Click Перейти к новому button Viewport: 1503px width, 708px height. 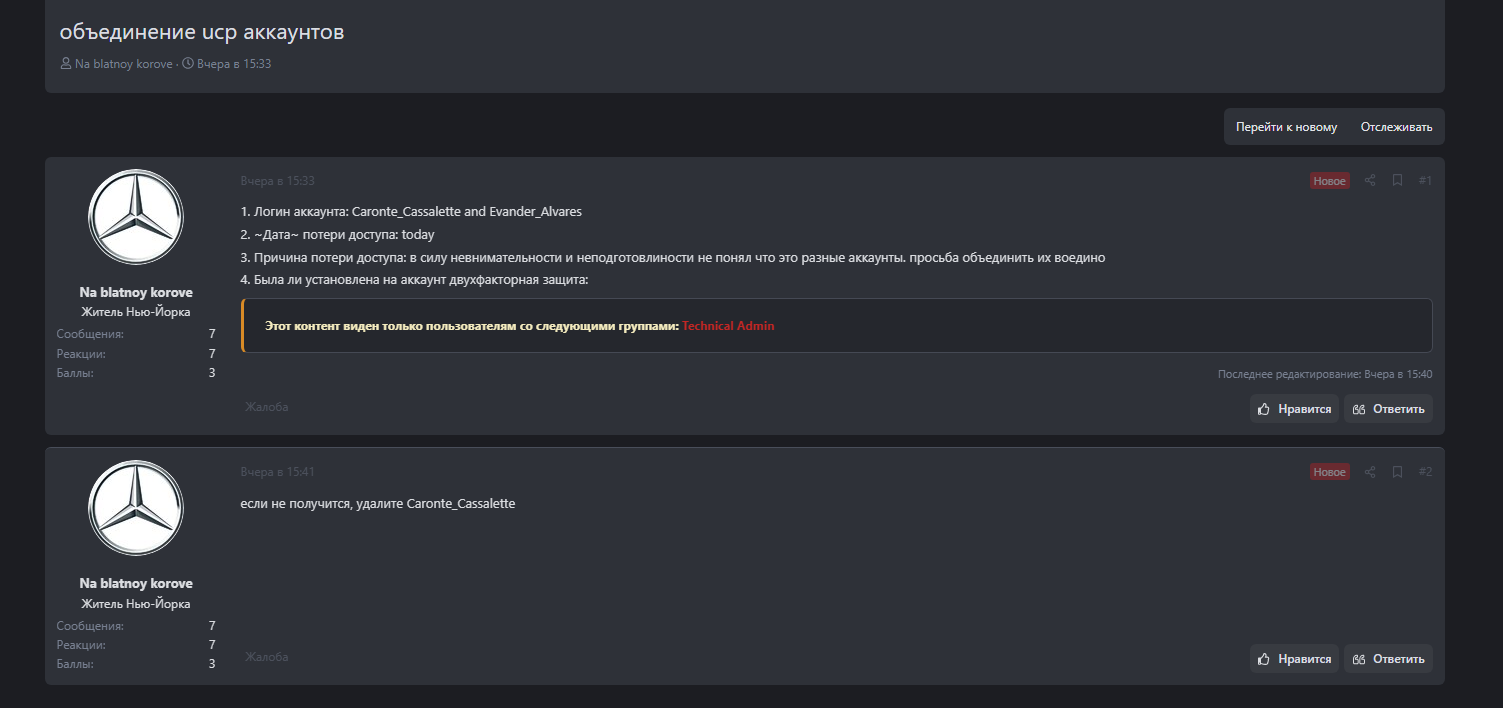[1286, 127]
